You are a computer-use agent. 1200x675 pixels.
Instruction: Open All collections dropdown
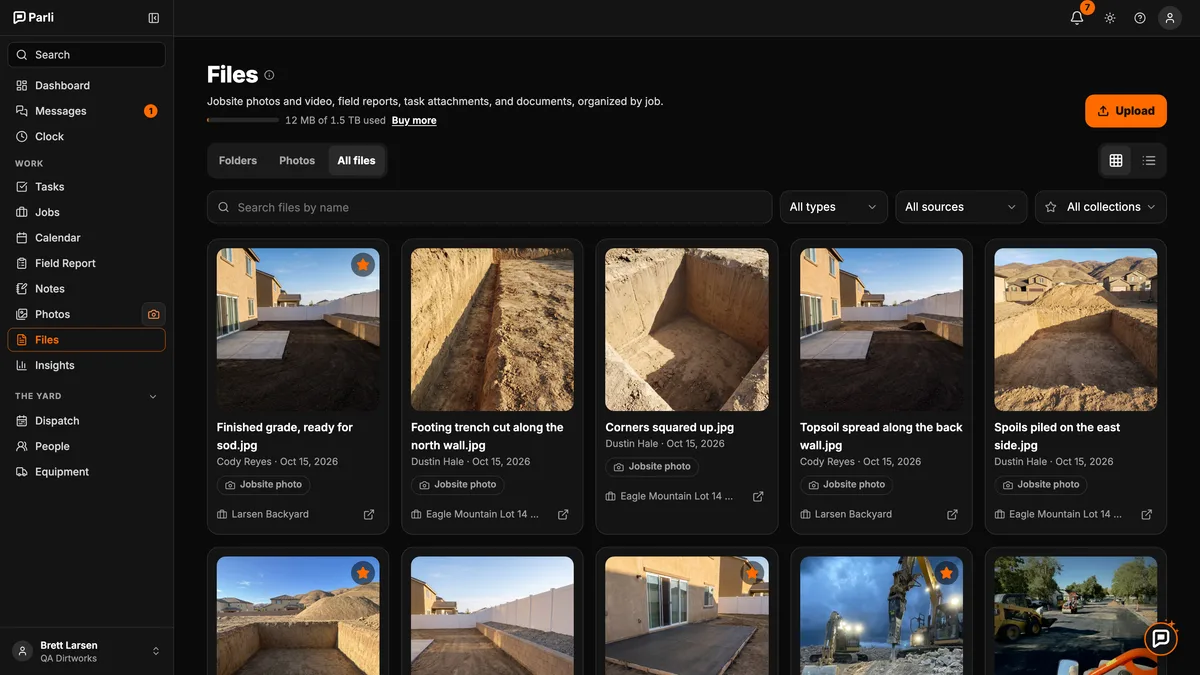[1101, 207]
